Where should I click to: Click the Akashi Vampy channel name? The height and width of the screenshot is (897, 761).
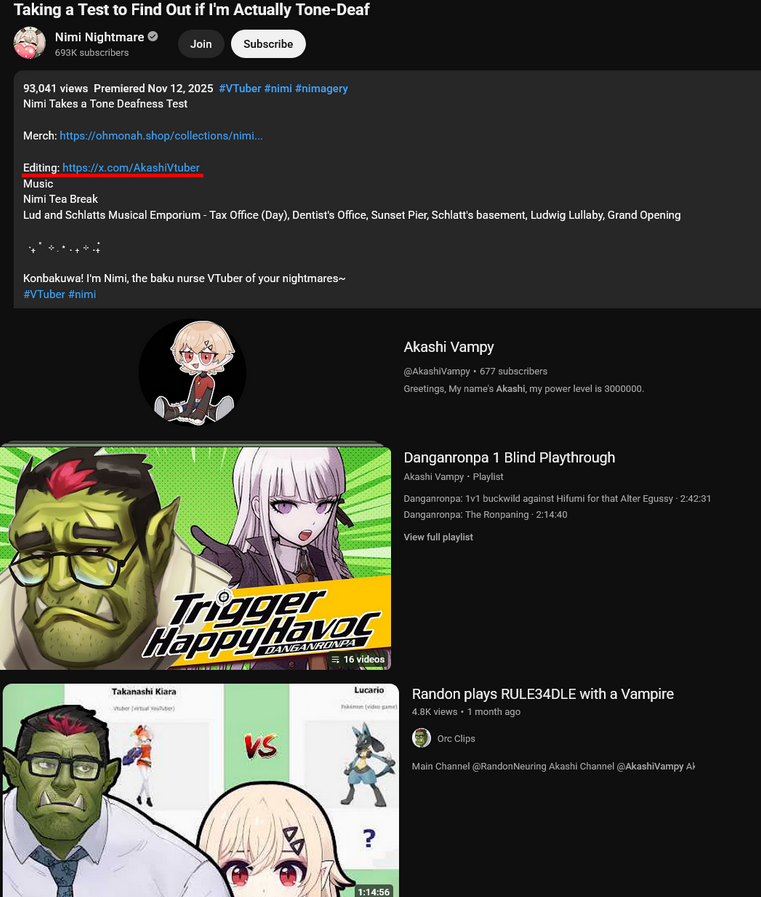(x=449, y=347)
